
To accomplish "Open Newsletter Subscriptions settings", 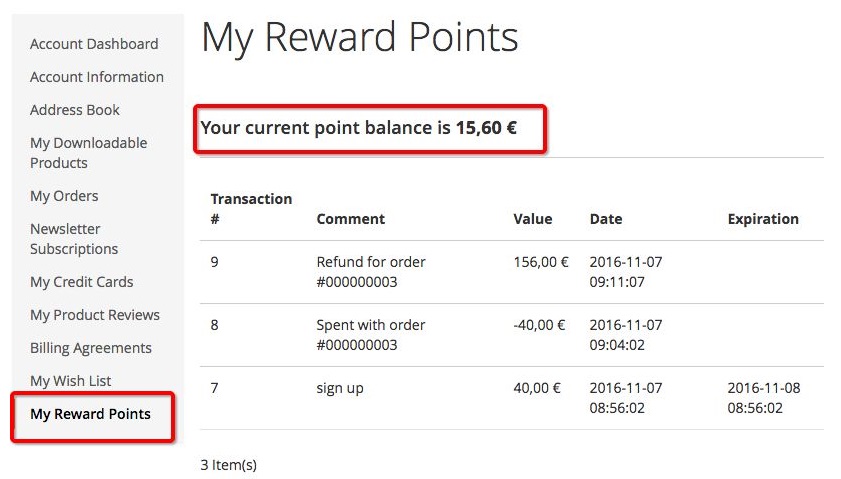I will (74, 239).
